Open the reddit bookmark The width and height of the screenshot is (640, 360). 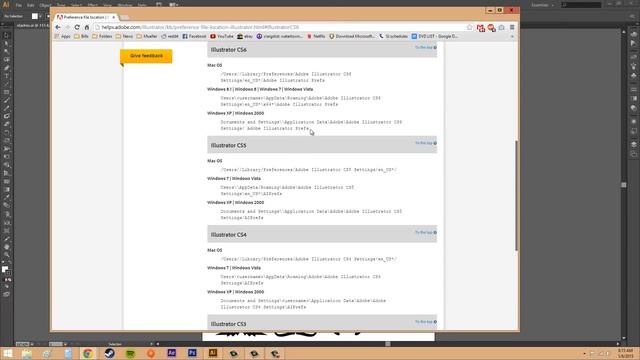click(x=170, y=36)
